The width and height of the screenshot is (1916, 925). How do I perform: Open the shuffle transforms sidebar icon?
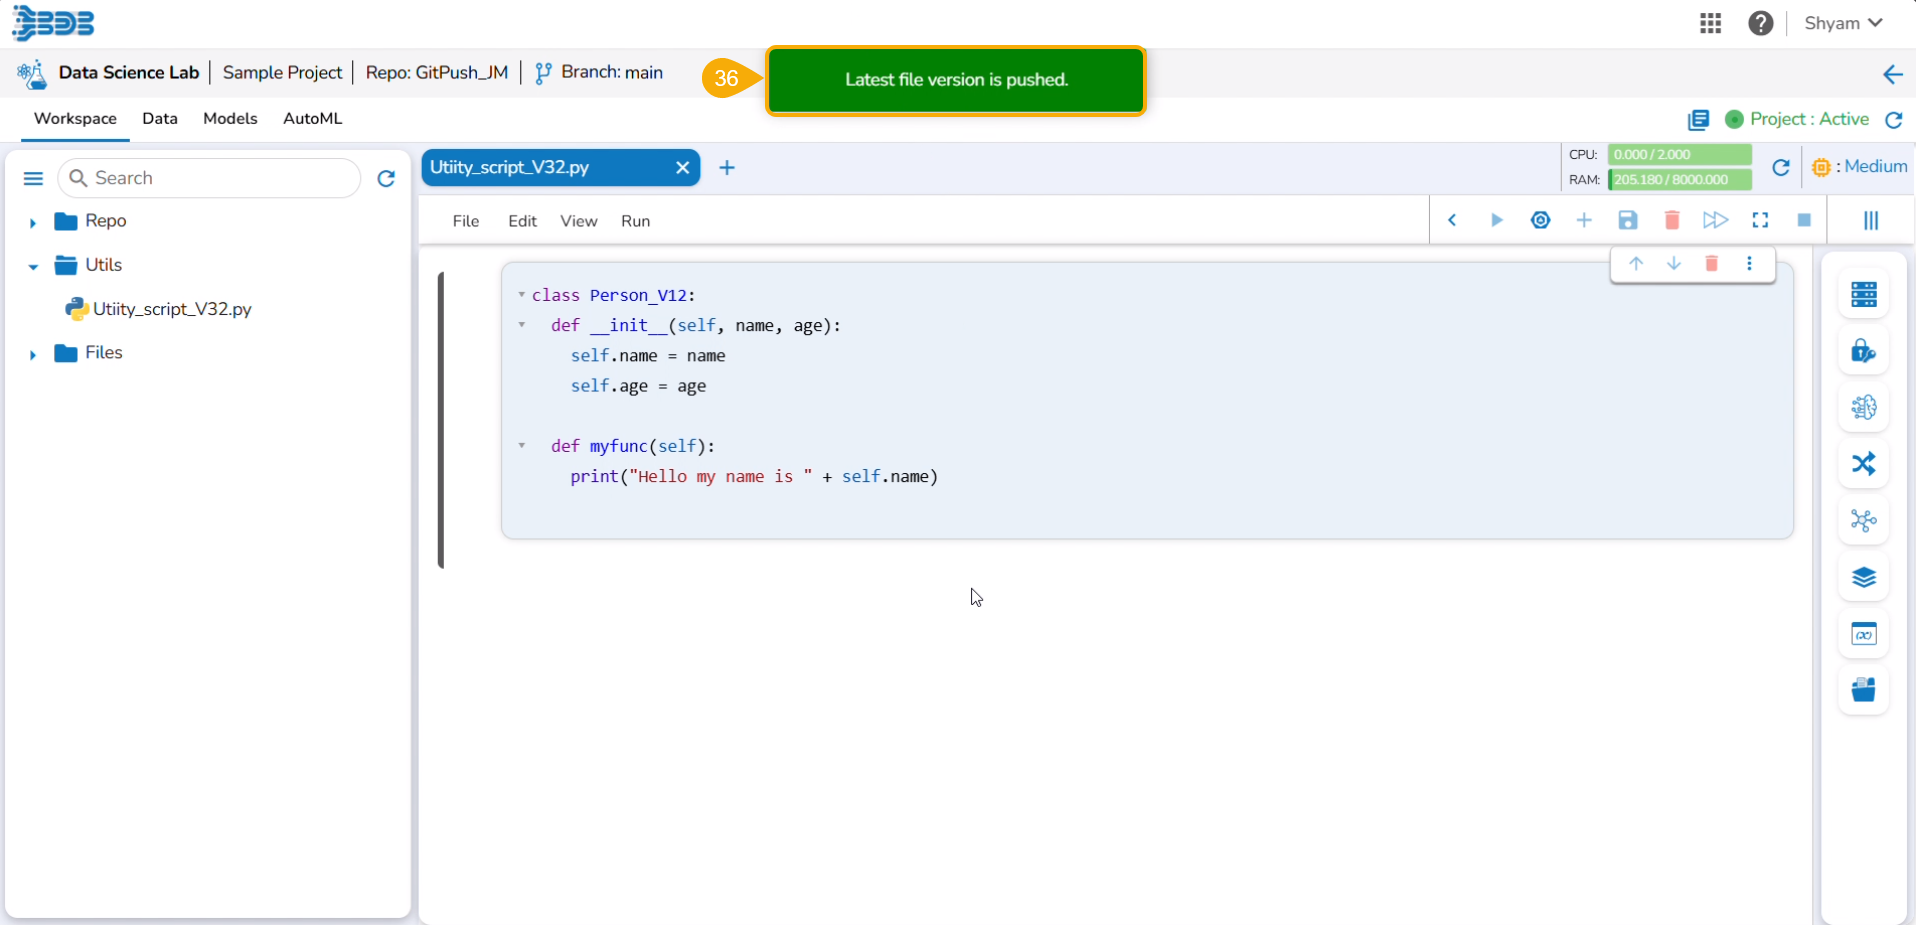(1863, 464)
